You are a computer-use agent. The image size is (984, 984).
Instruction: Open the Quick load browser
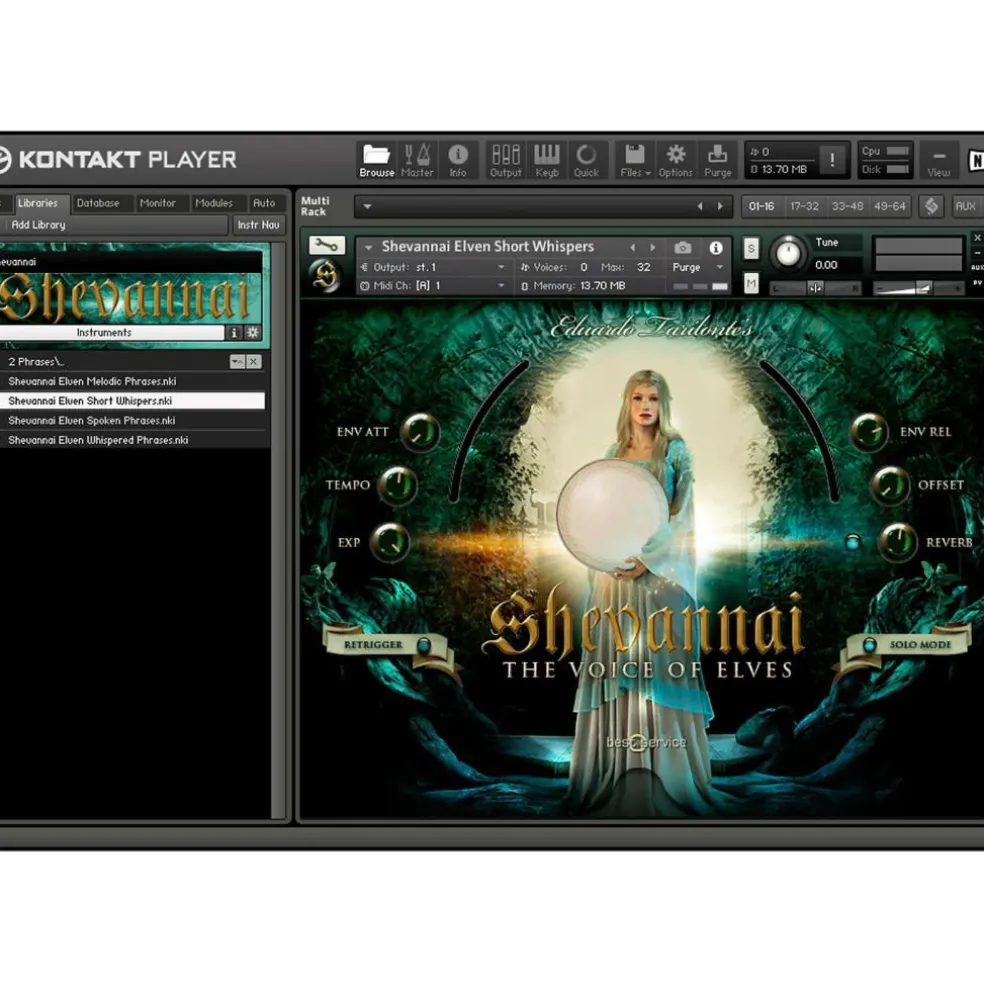pyautogui.click(x=586, y=160)
